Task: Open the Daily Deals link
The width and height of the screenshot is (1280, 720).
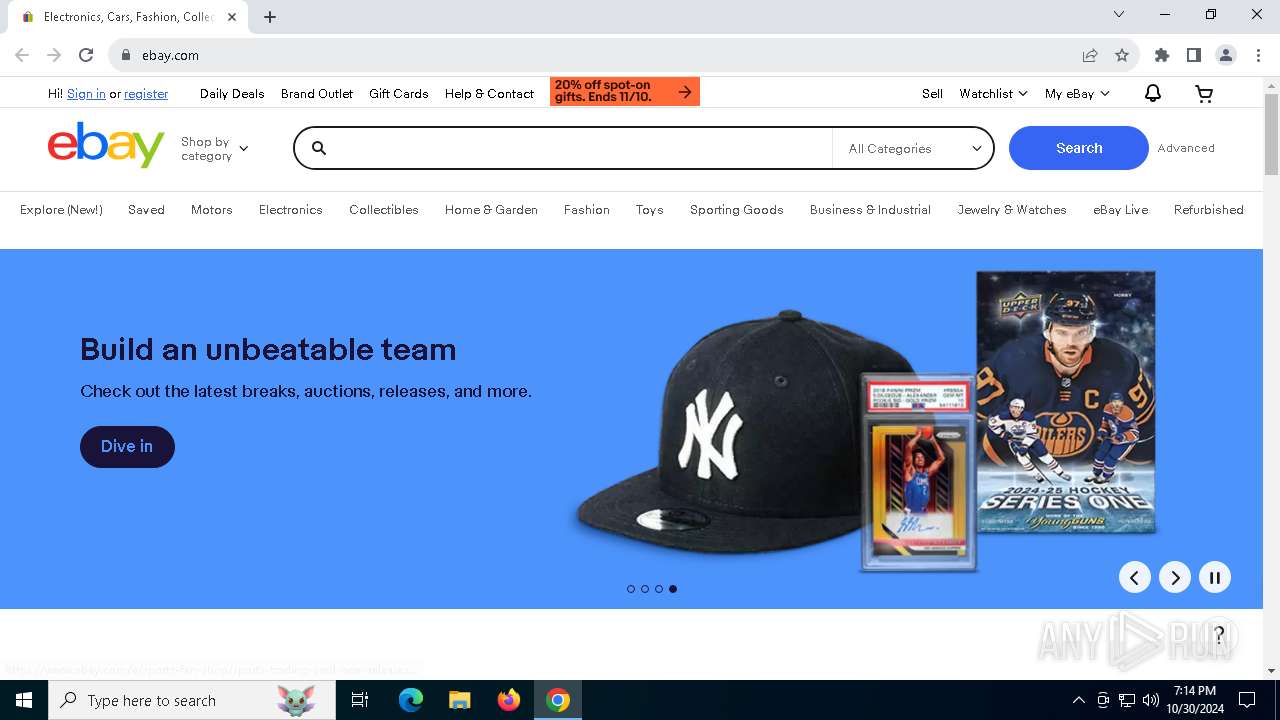Action: click(x=232, y=93)
